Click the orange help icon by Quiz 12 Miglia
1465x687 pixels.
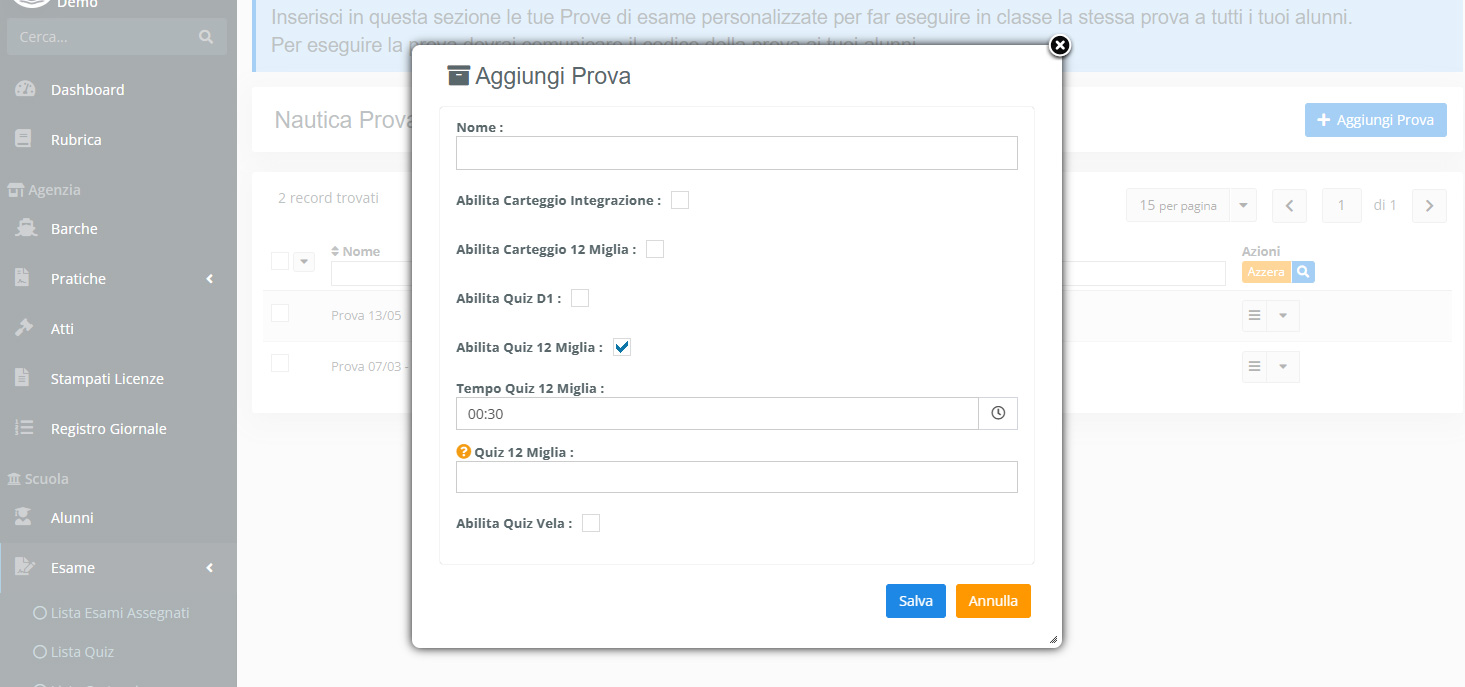coord(463,452)
